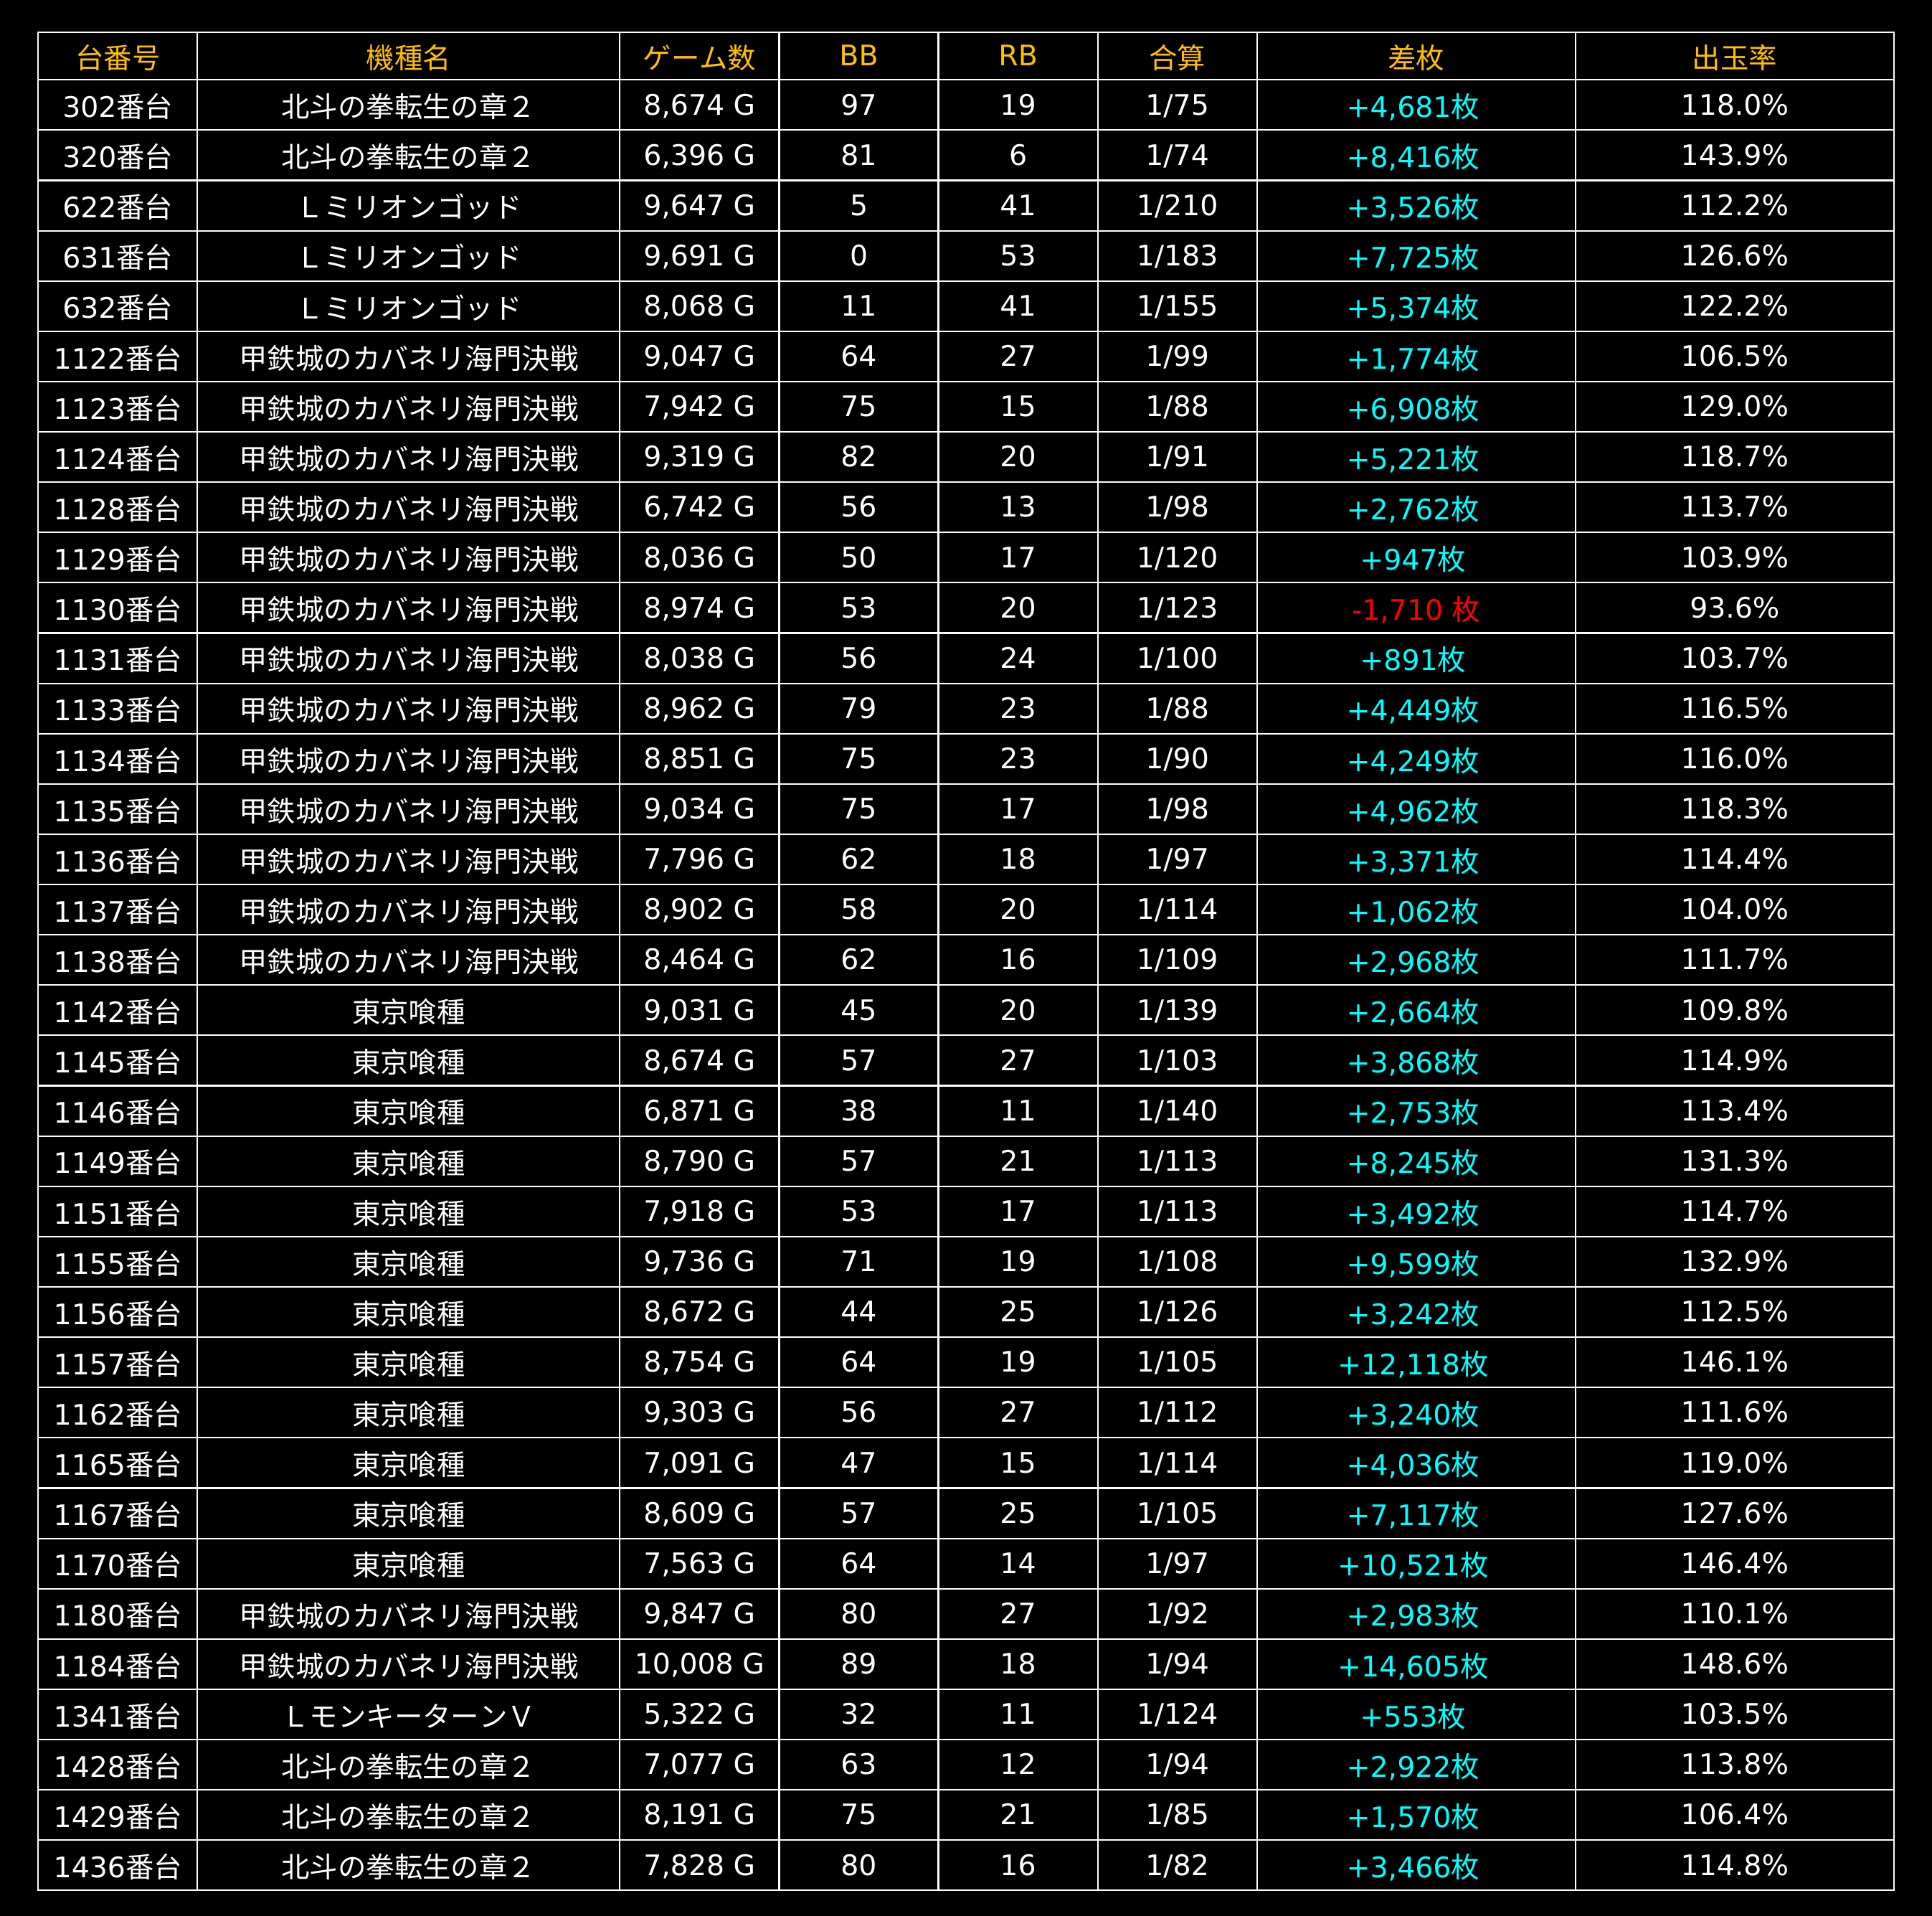Click the 302番台 machine number cell

(x=117, y=106)
